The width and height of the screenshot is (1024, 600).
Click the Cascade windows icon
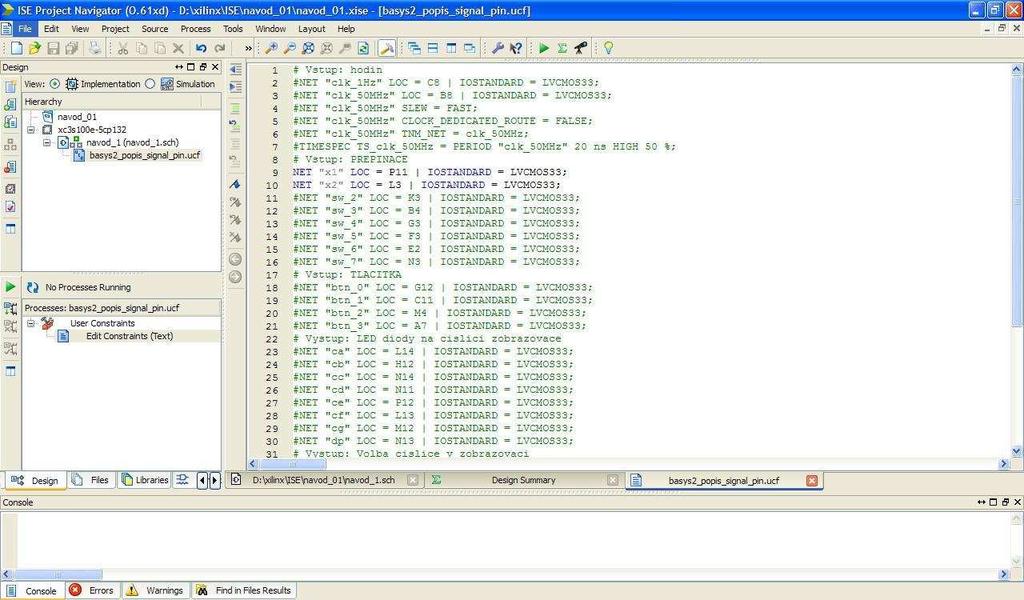(x=414, y=48)
